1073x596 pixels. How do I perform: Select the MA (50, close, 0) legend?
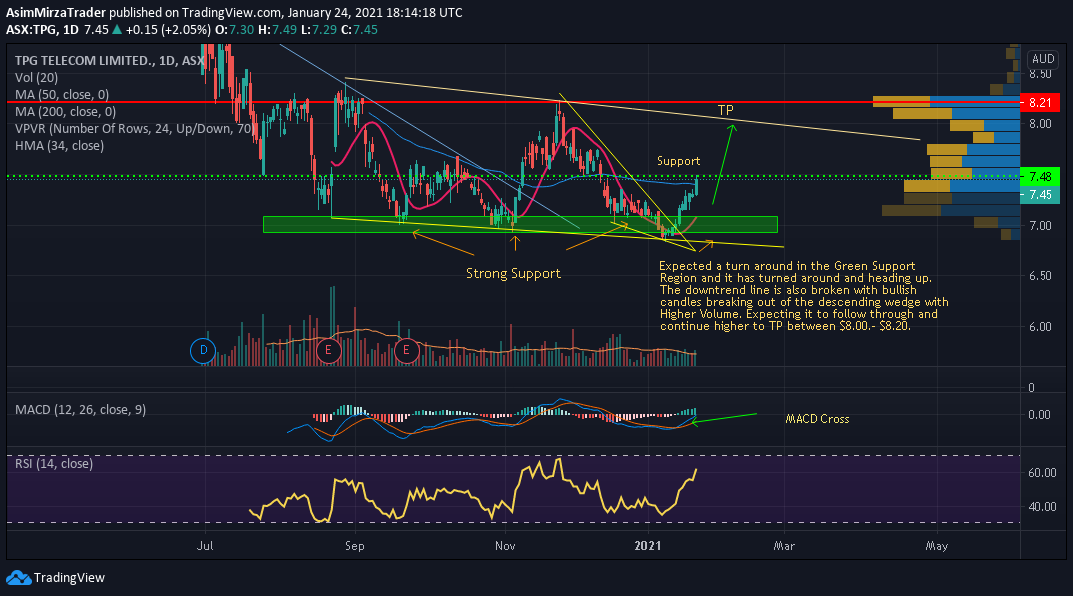pos(62,95)
